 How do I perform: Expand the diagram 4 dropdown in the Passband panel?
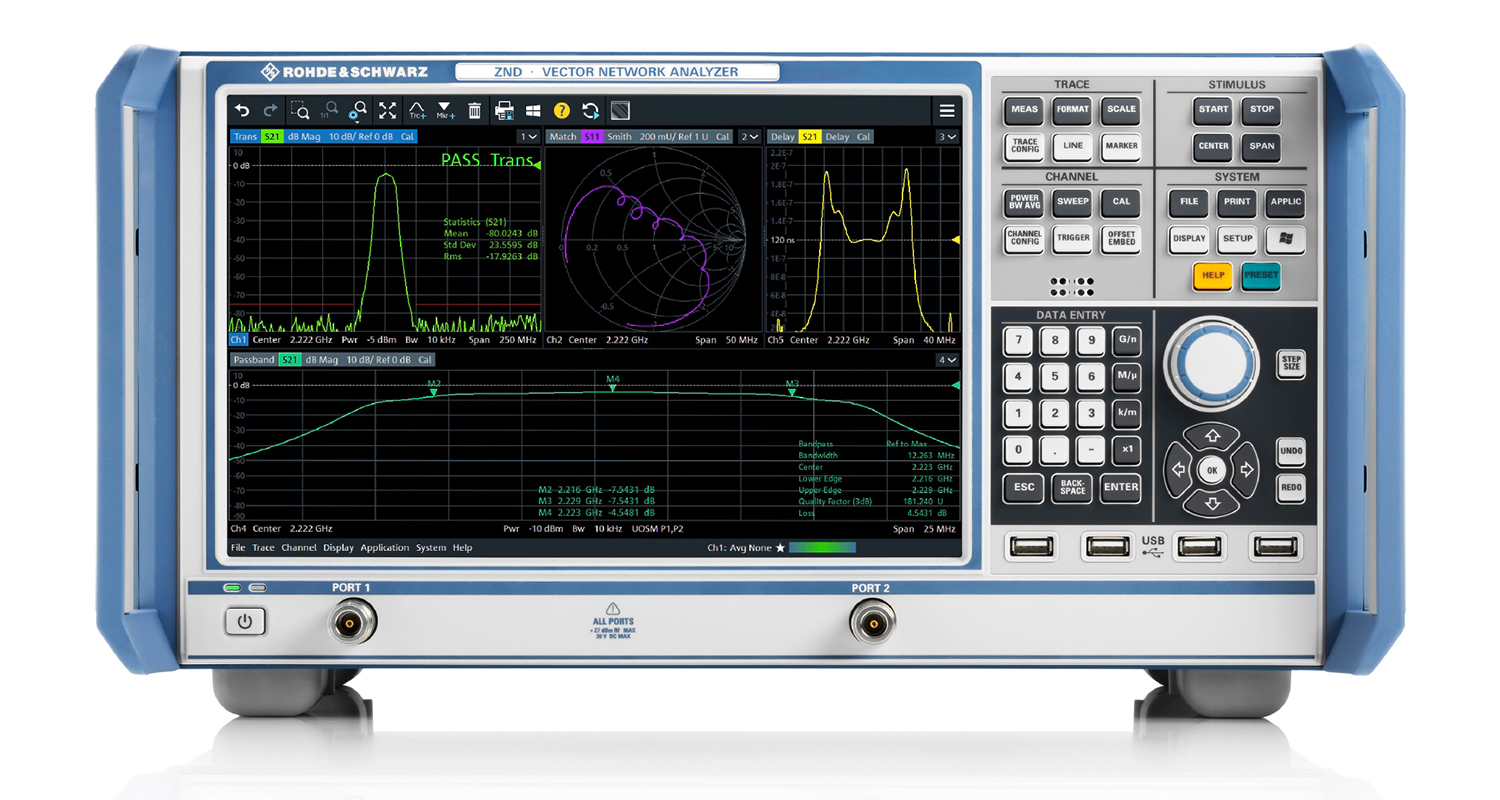[947, 360]
